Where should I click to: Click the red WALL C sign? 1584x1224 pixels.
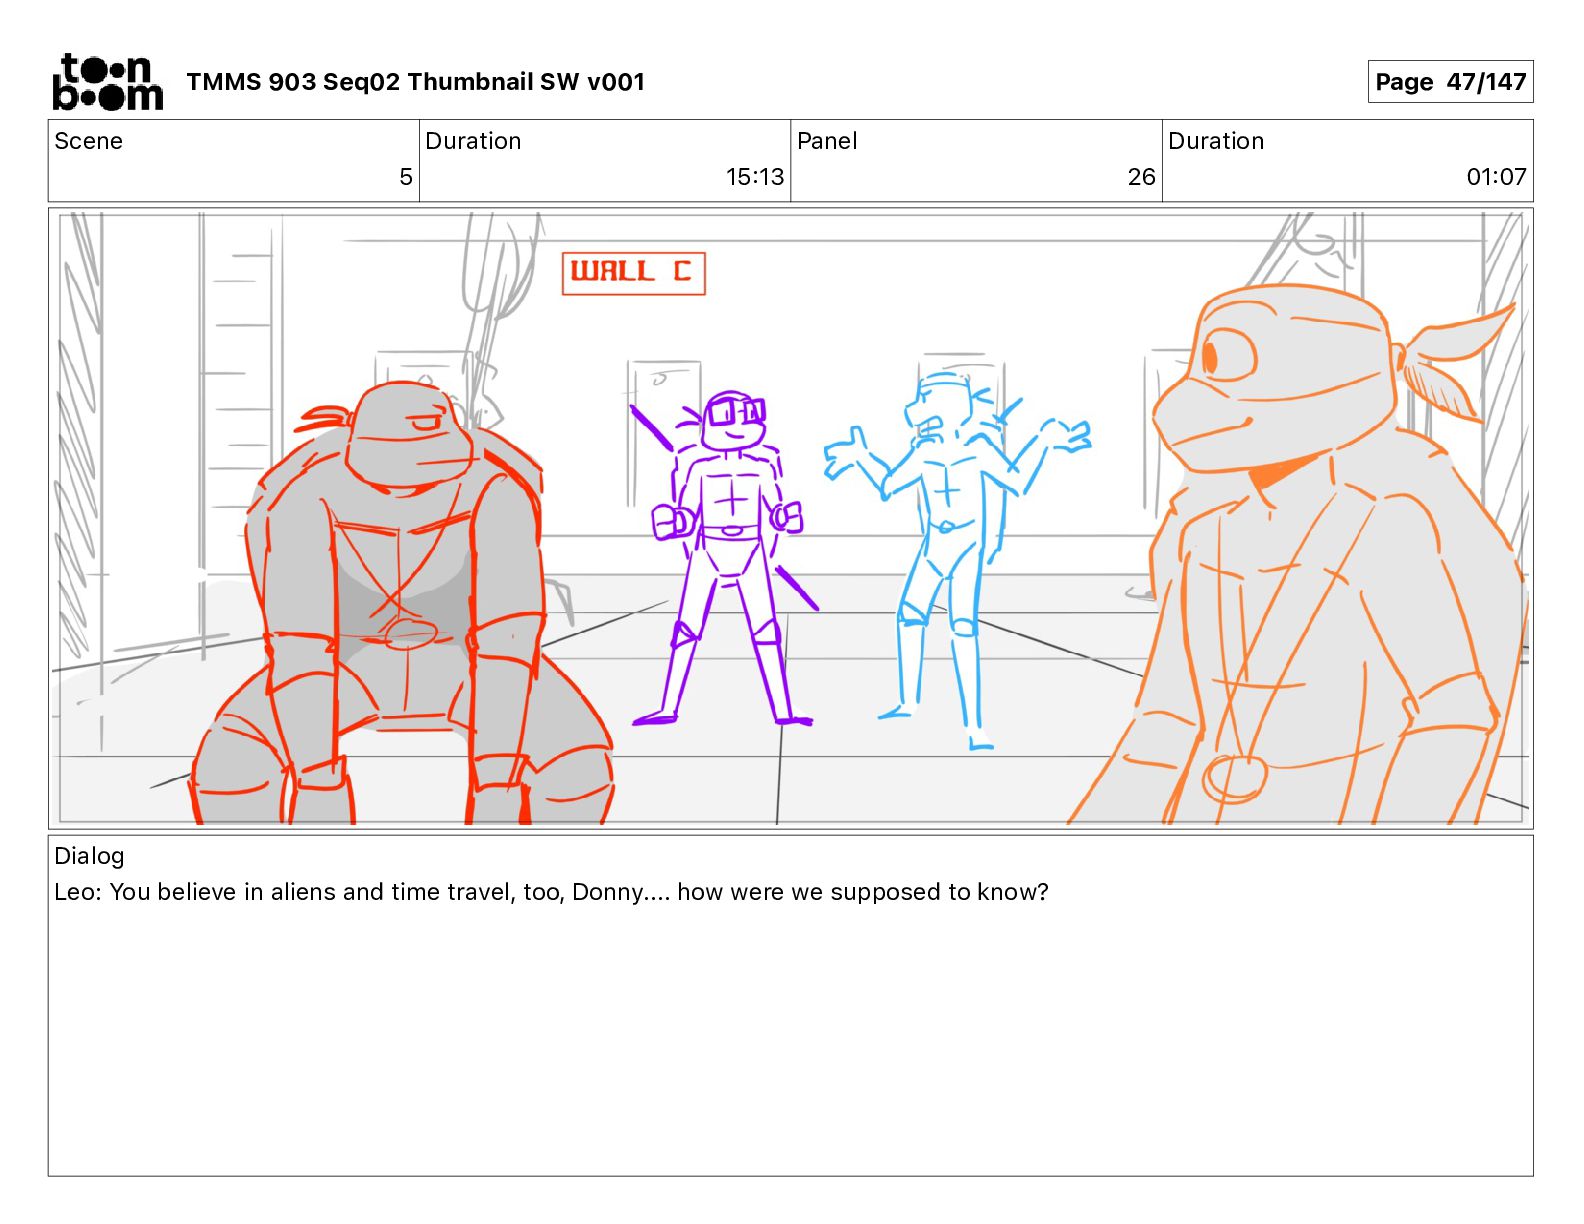click(634, 273)
